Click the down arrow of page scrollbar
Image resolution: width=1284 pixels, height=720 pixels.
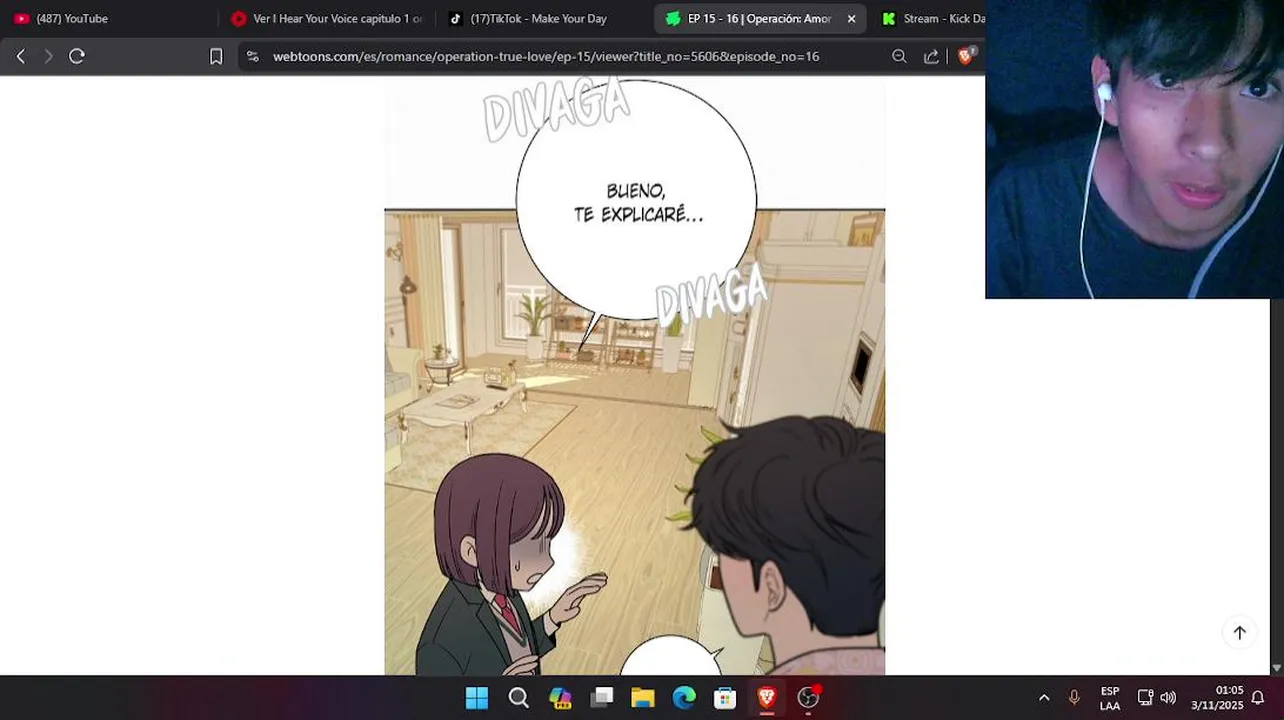tap(1276, 667)
